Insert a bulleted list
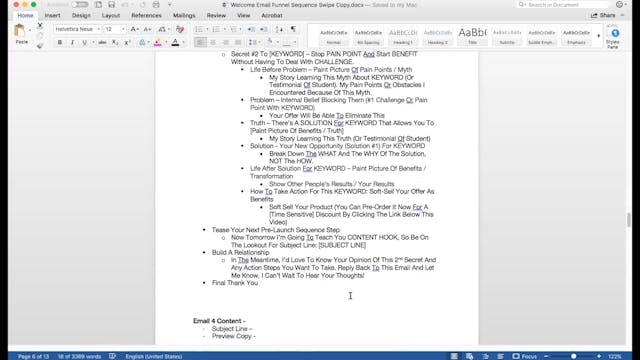 199,29
